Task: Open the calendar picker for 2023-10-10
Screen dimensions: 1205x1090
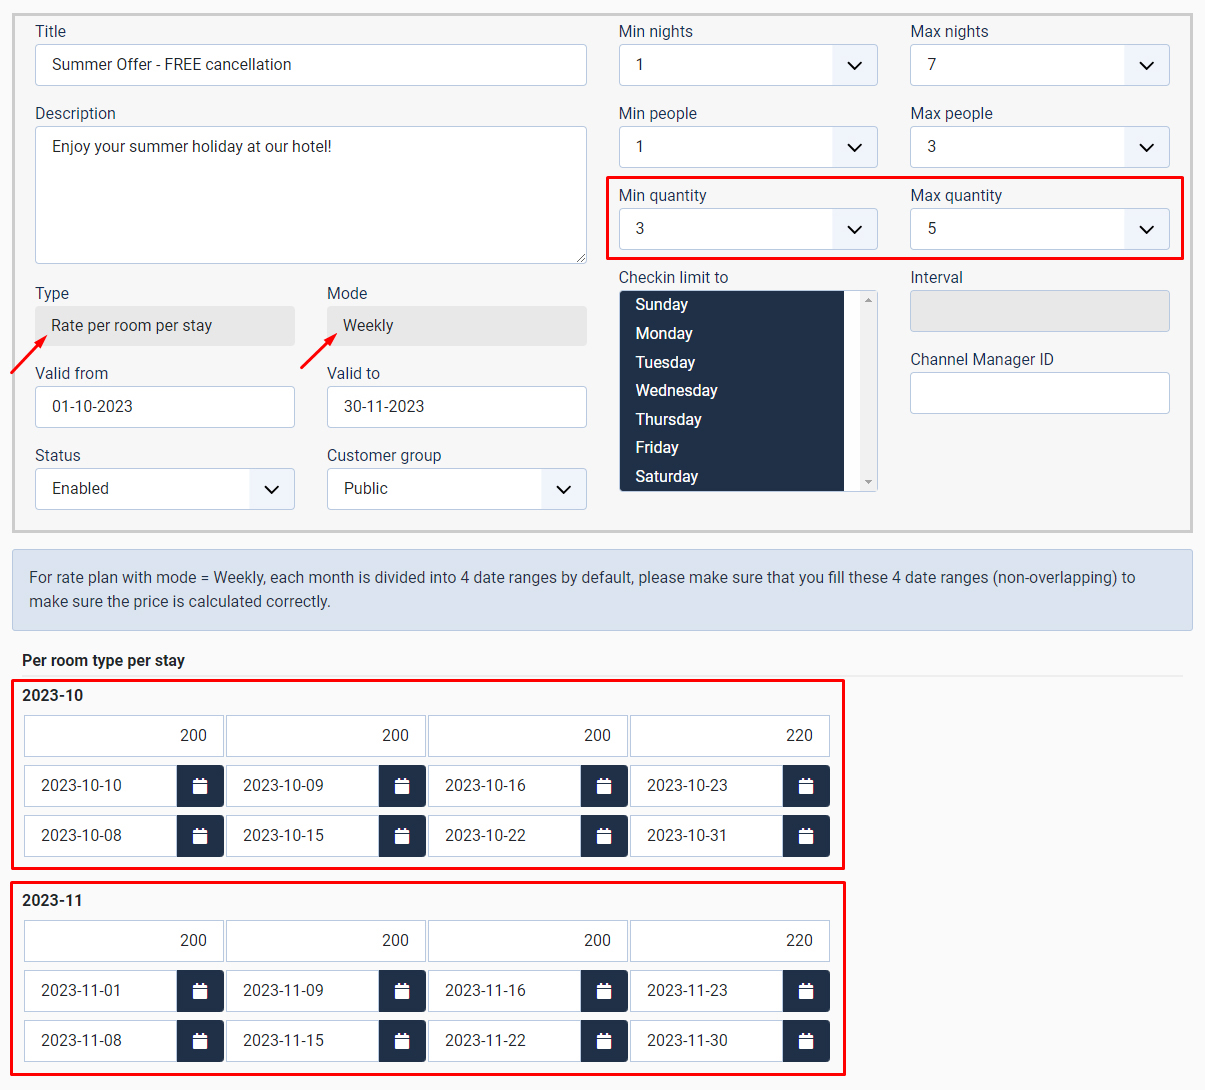Action: (x=199, y=786)
